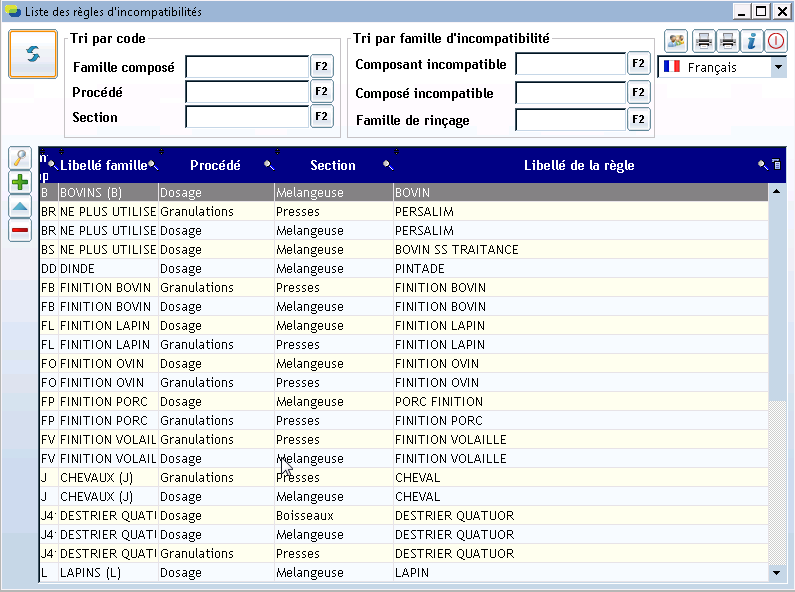Image resolution: width=795 pixels, height=592 pixels.
Task: Click search icon in Section column header
Action: click(x=388, y=165)
